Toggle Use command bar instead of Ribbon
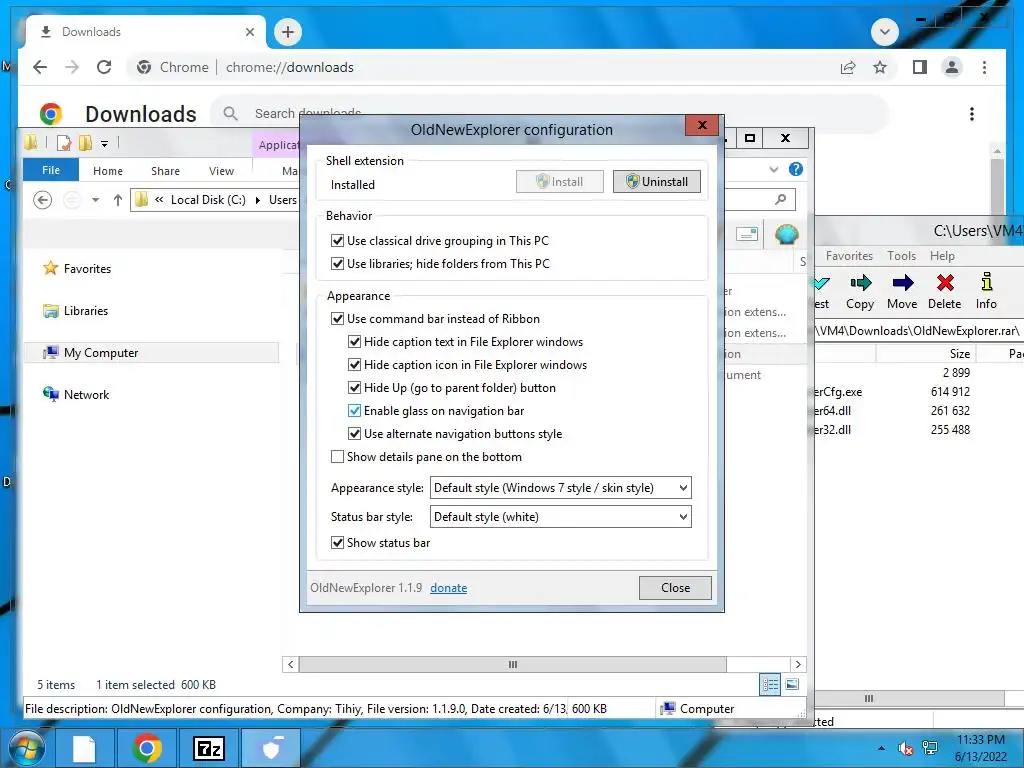Image resolution: width=1024 pixels, height=768 pixels. (x=337, y=319)
